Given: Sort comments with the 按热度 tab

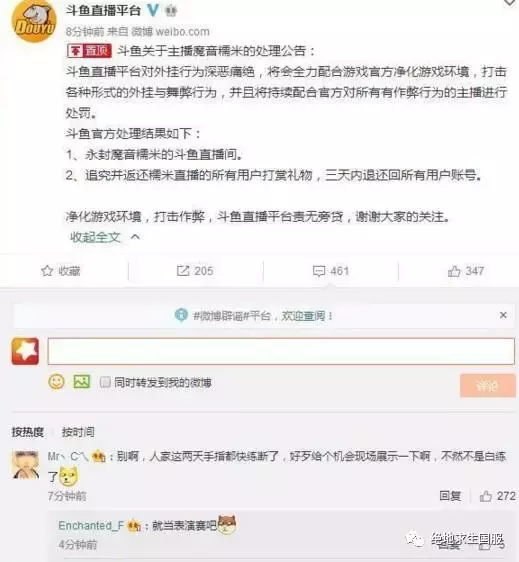Looking at the screenshot, I should pyautogui.click(x=28, y=432).
